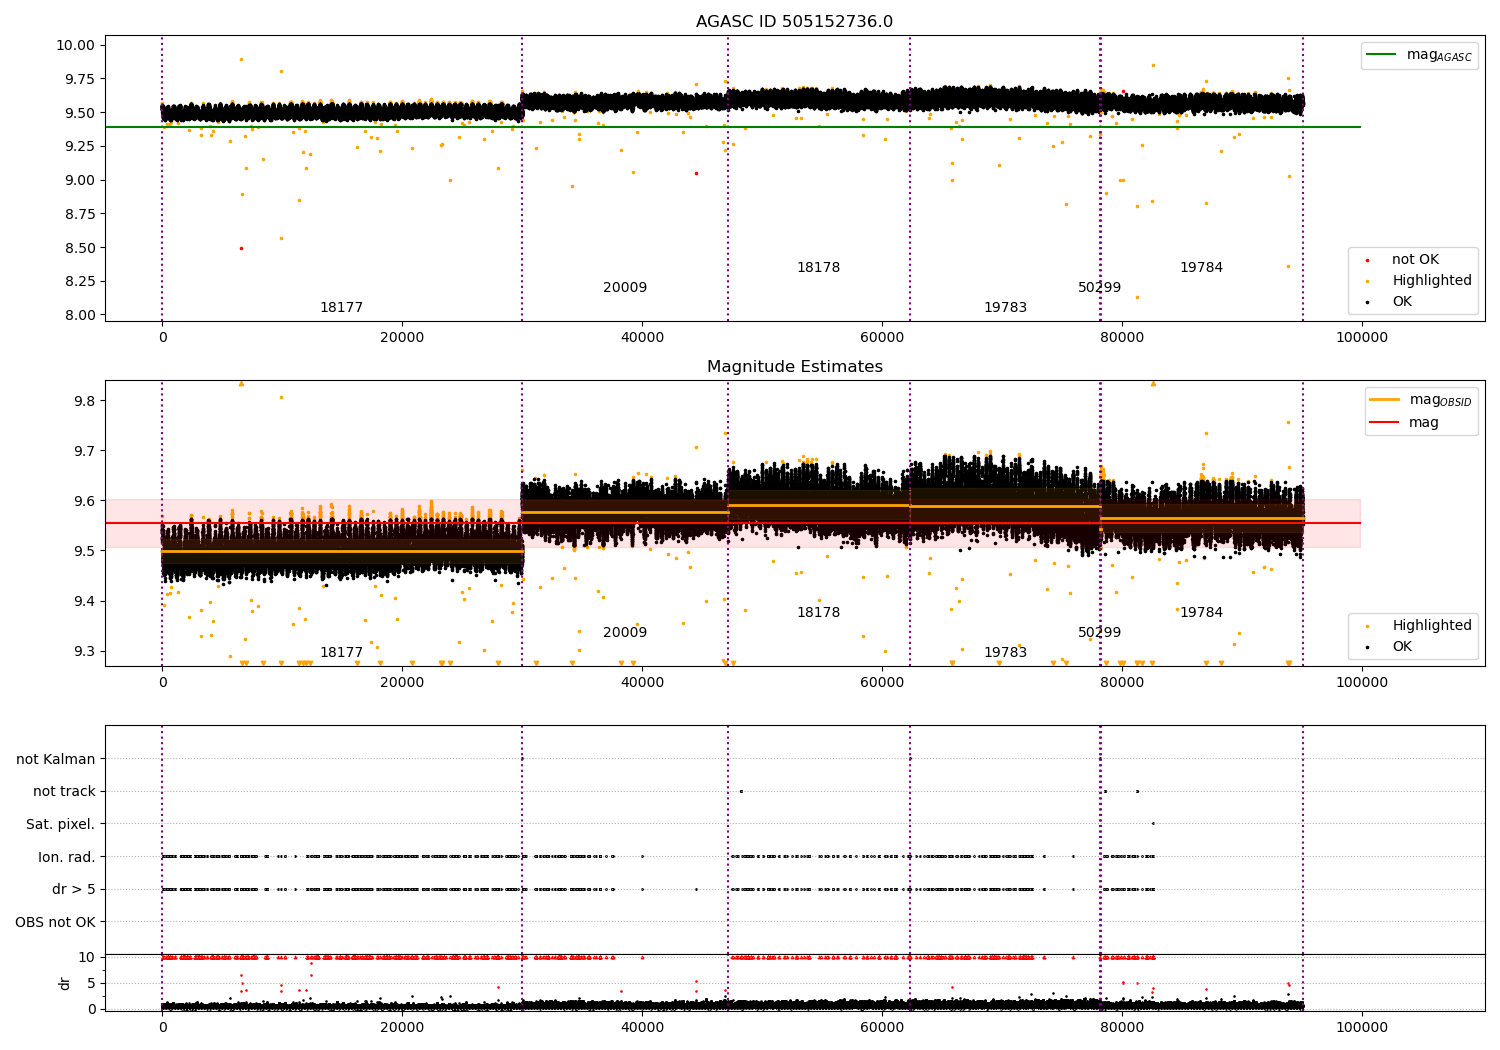Click the 9.6 y-tick of middle plot
This screenshot has width=1500, height=1050.
pos(84,502)
